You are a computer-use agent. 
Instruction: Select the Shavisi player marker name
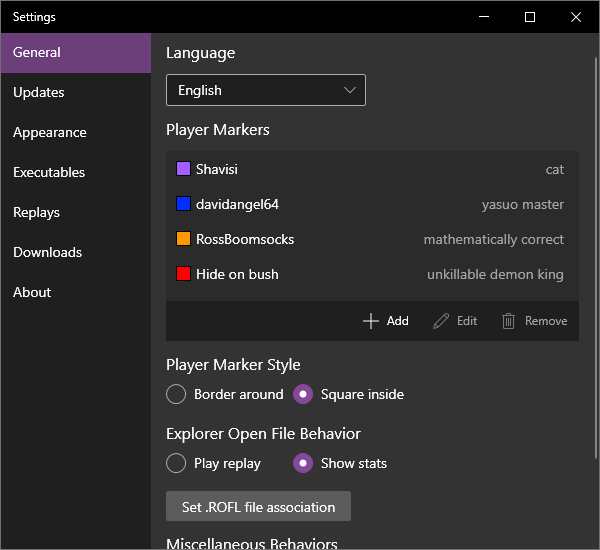pyautogui.click(x=217, y=169)
